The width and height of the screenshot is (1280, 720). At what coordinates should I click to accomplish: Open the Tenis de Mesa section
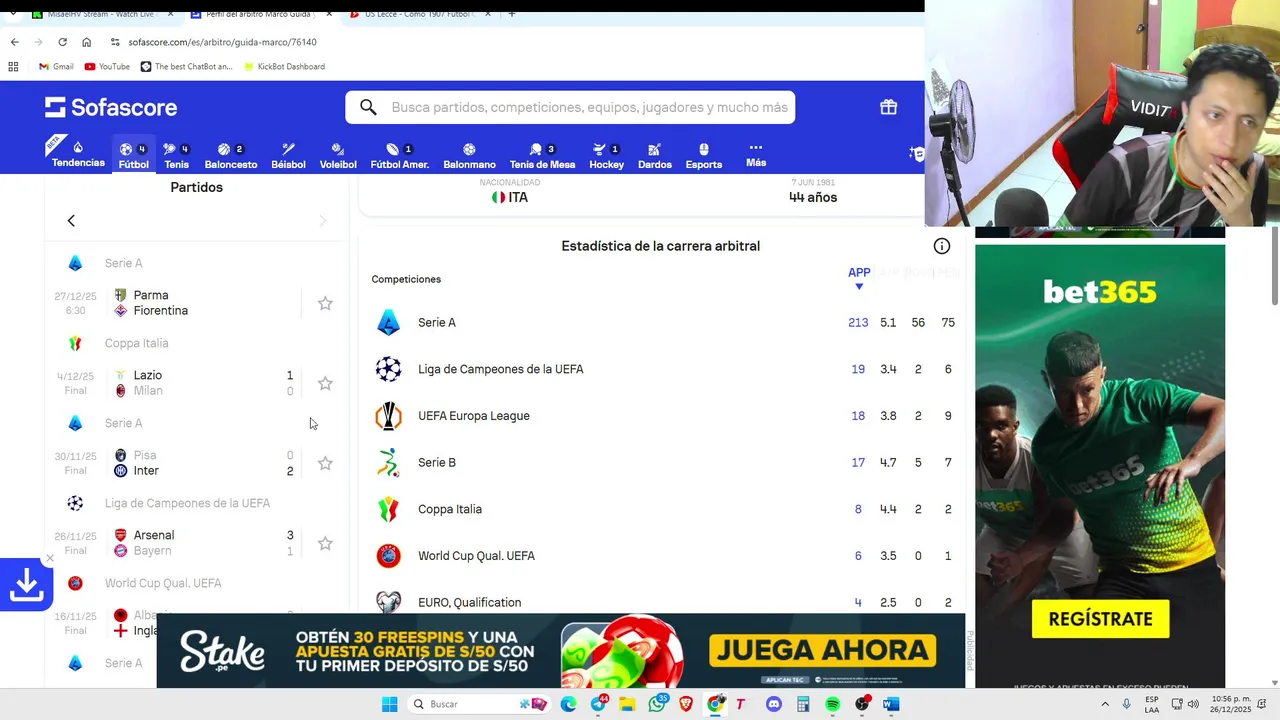[542, 155]
